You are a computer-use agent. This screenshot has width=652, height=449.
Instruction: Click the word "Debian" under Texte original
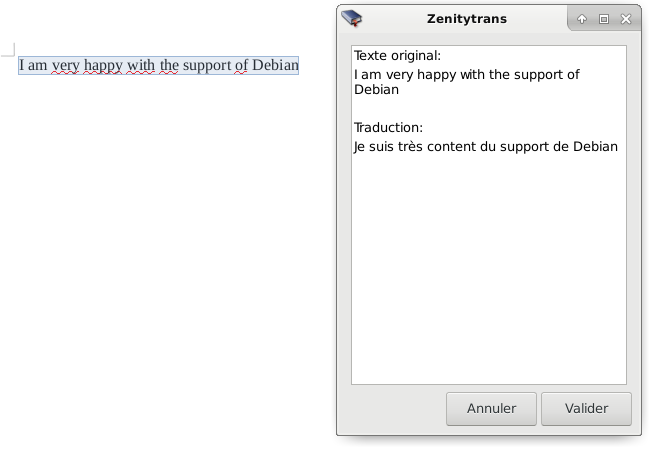tap(376, 89)
